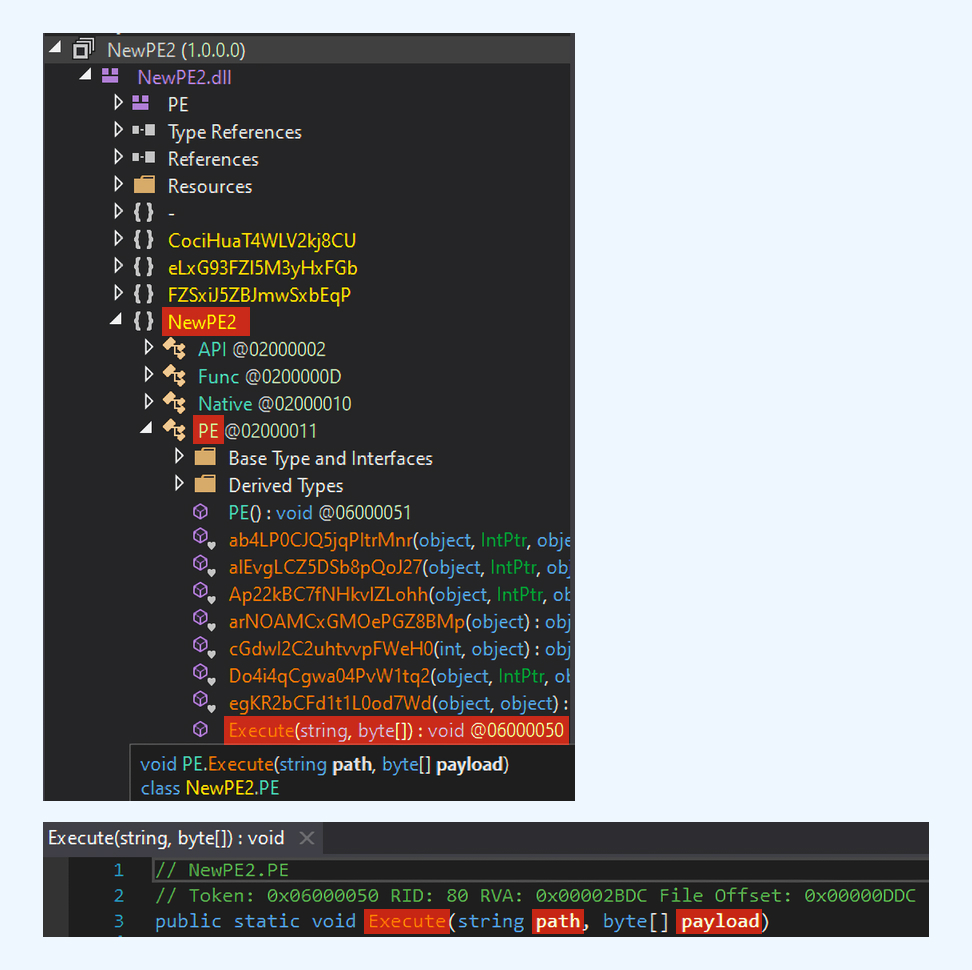Screen dimensions: 972x970
Task: Close the Execute(string, byte[]) tab
Action: click(307, 839)
